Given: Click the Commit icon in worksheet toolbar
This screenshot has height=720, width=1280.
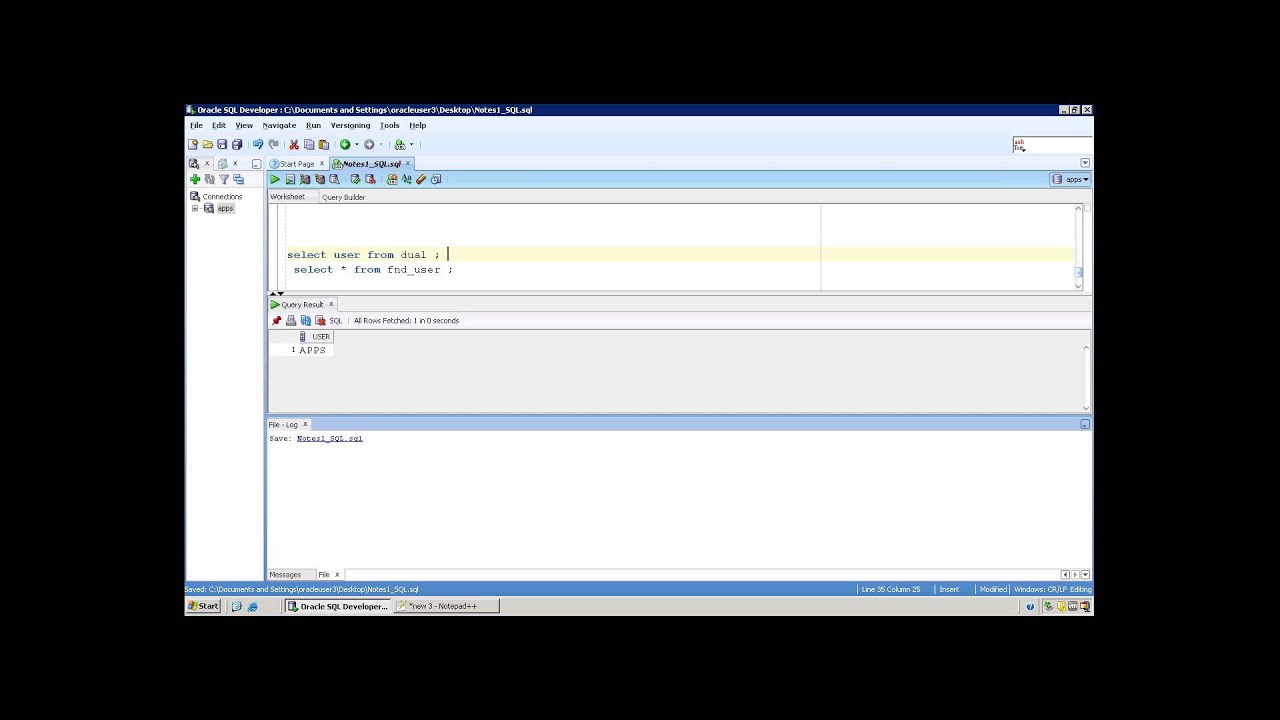Looking at the screenshot, I should click(355, 179).
